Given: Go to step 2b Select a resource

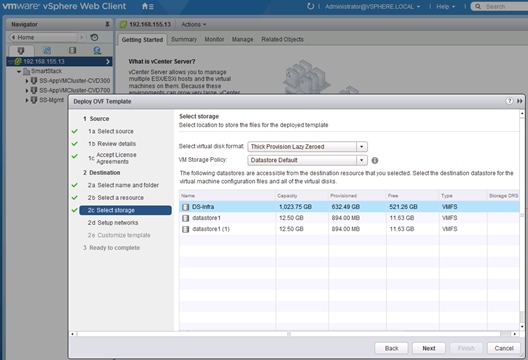Looking at the screenshot, I should 116,198.
